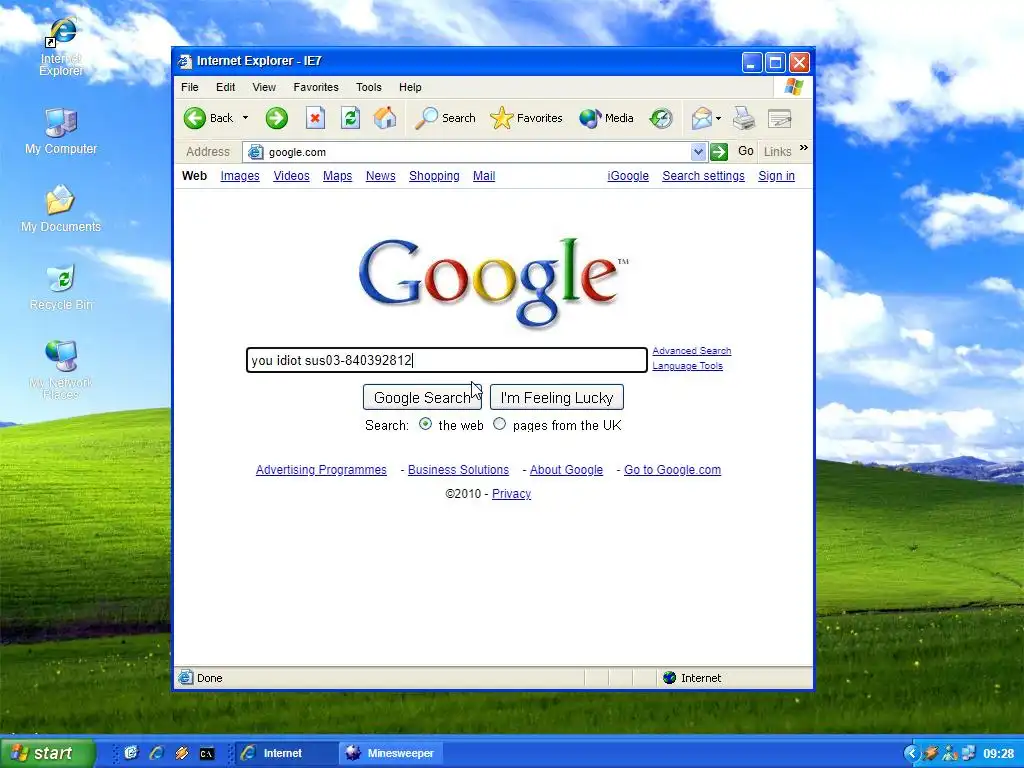
Task: Click the page icon beside google.com address
Action: click(256, 152)
